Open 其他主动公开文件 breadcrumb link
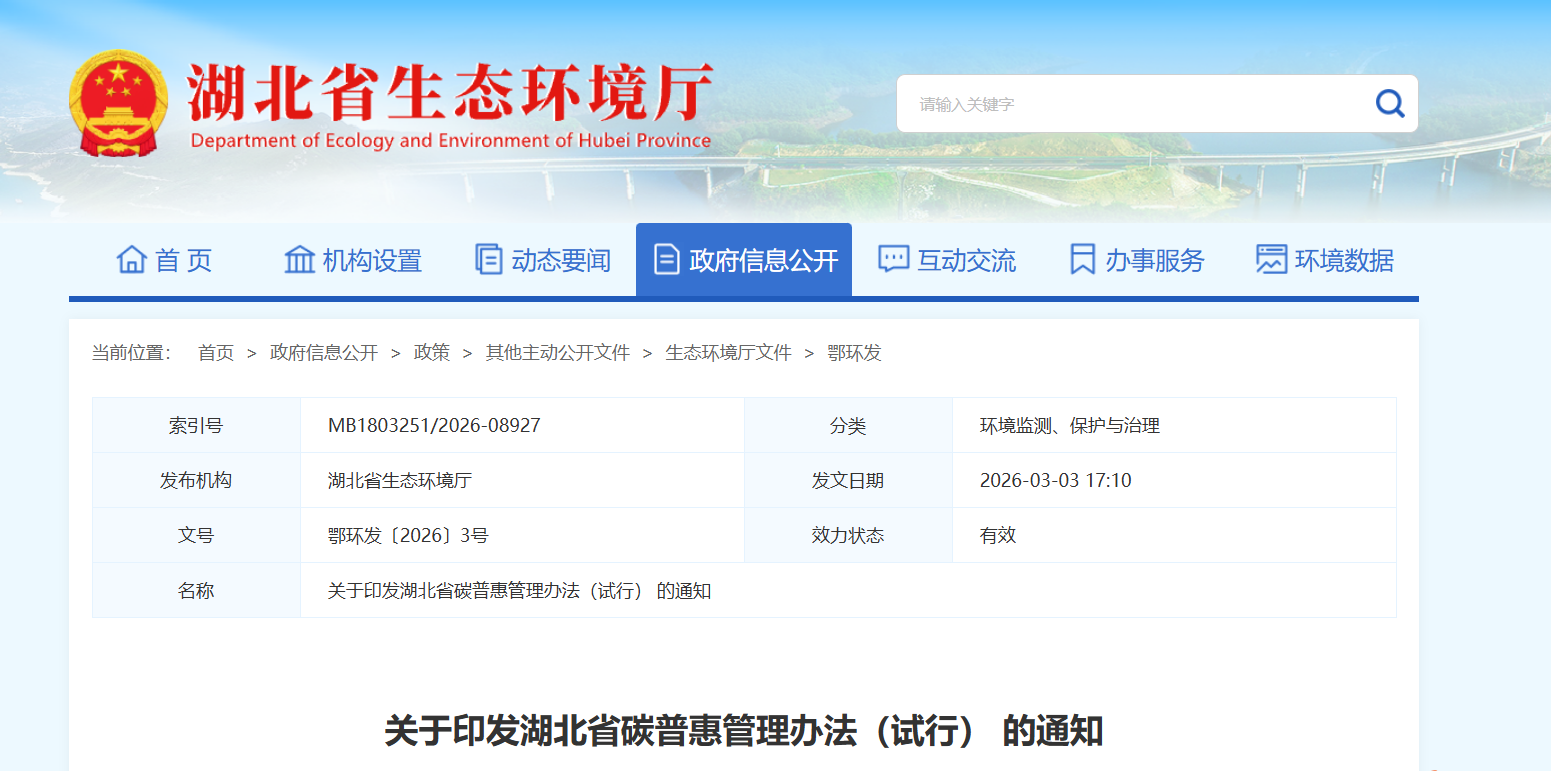The image size is (1551, 771). [x=558, y=353]
